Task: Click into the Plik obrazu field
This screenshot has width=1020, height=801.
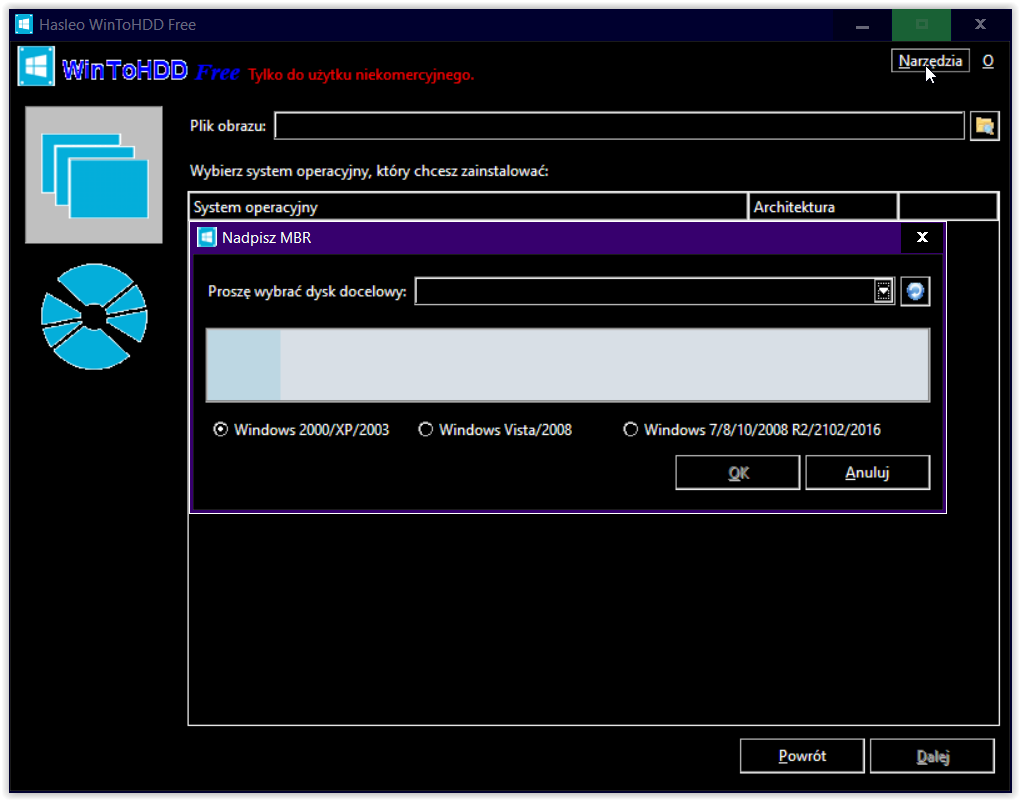Action: point(619,126)
